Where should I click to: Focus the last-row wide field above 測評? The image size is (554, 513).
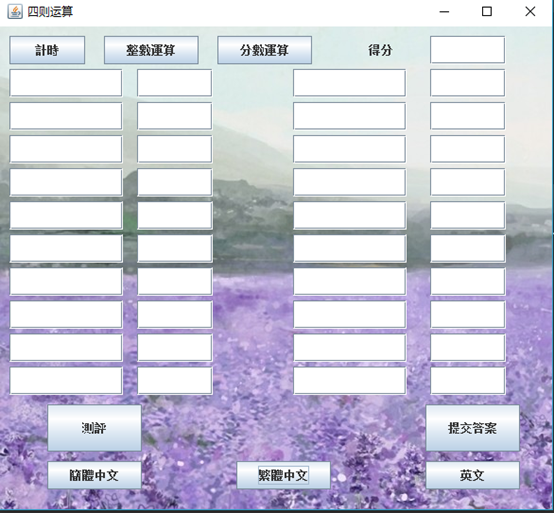(x=66, y=381)
